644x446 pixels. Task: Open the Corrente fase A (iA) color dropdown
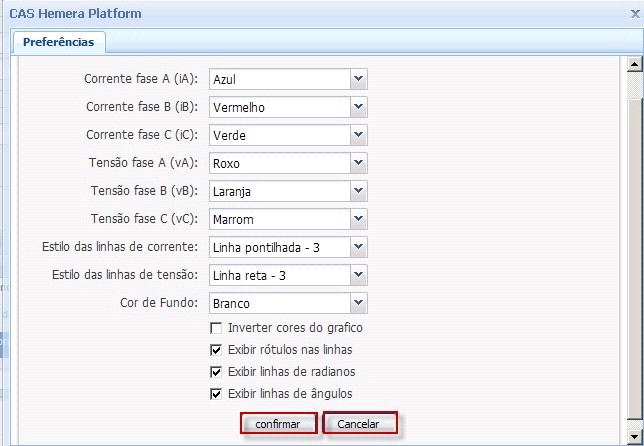click(x=359, y=79)
